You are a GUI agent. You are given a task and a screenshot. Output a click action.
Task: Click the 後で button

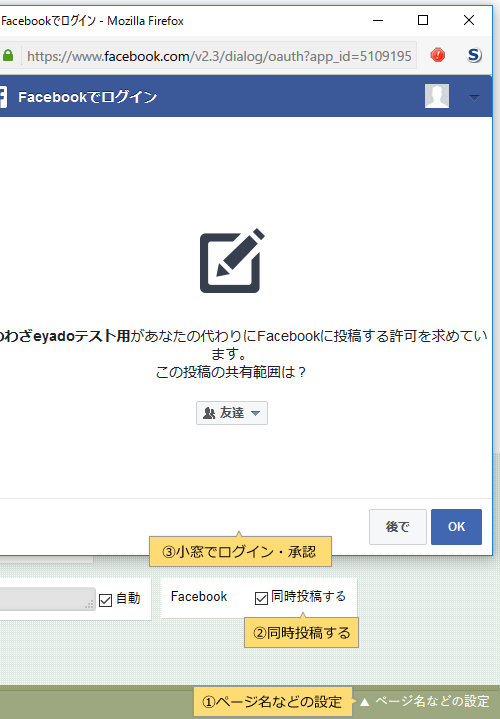tap(398, 526)
